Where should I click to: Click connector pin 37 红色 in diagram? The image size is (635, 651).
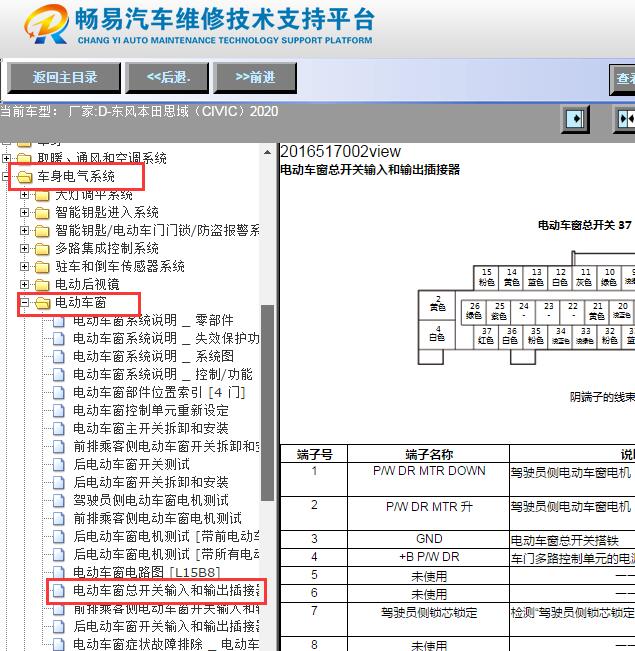coord(486,336)
